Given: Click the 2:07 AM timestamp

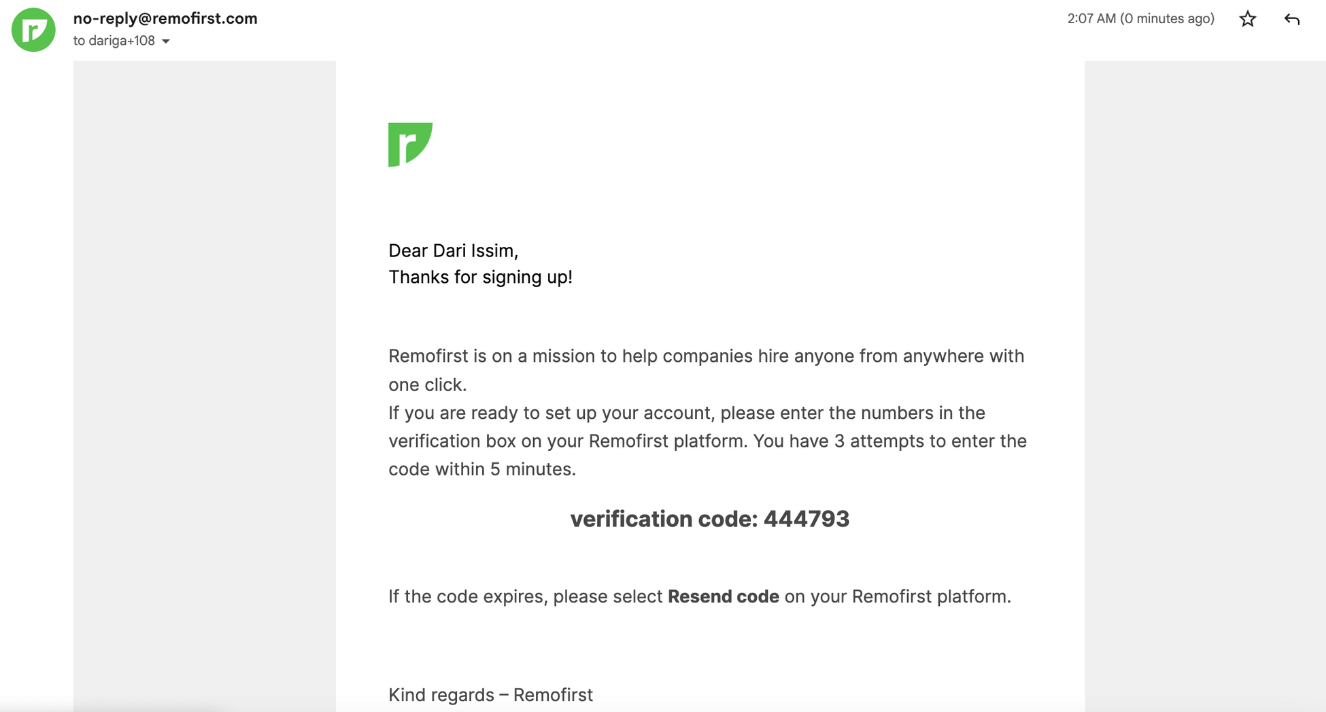Looking at the screenshot, I should click(1140, 19).
